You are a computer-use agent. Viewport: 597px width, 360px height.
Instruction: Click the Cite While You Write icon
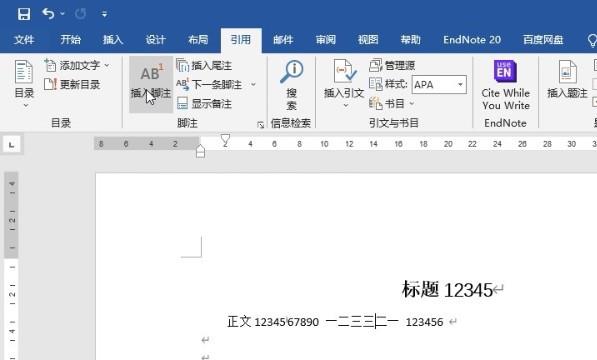click(505, 71)
